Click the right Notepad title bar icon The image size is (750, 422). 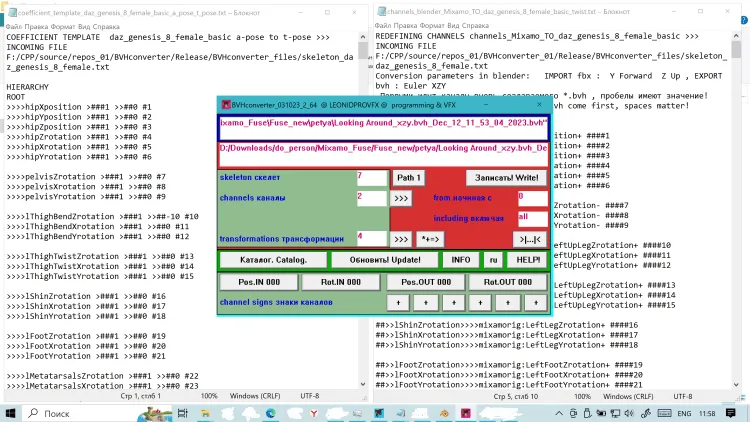click(x=382, y=11)
